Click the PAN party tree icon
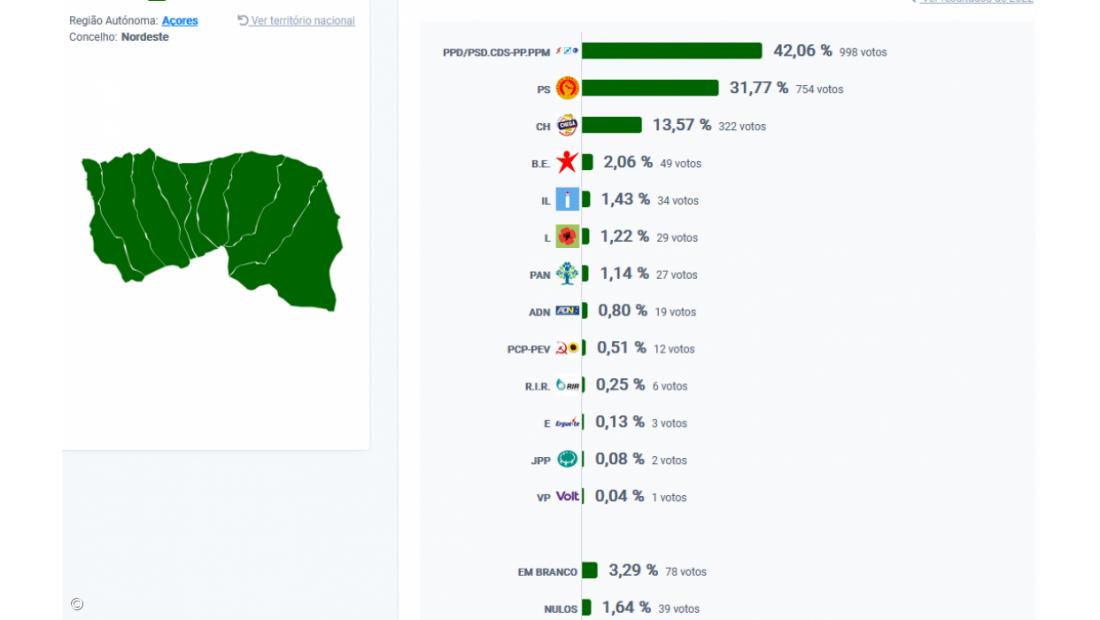 pos(567,273)
